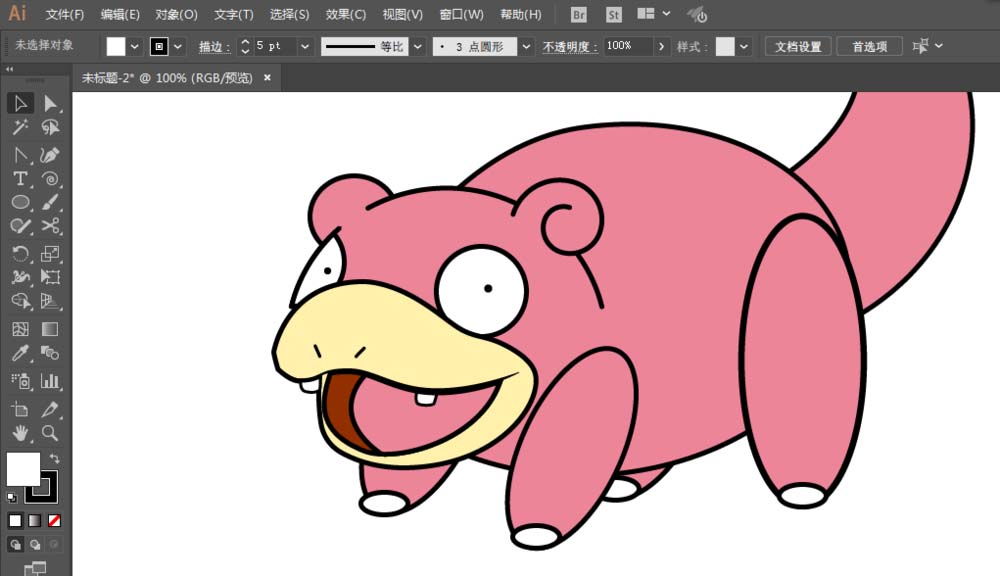
Task: Open the 样式 graphic style dropdown
Action: point(744,46)
